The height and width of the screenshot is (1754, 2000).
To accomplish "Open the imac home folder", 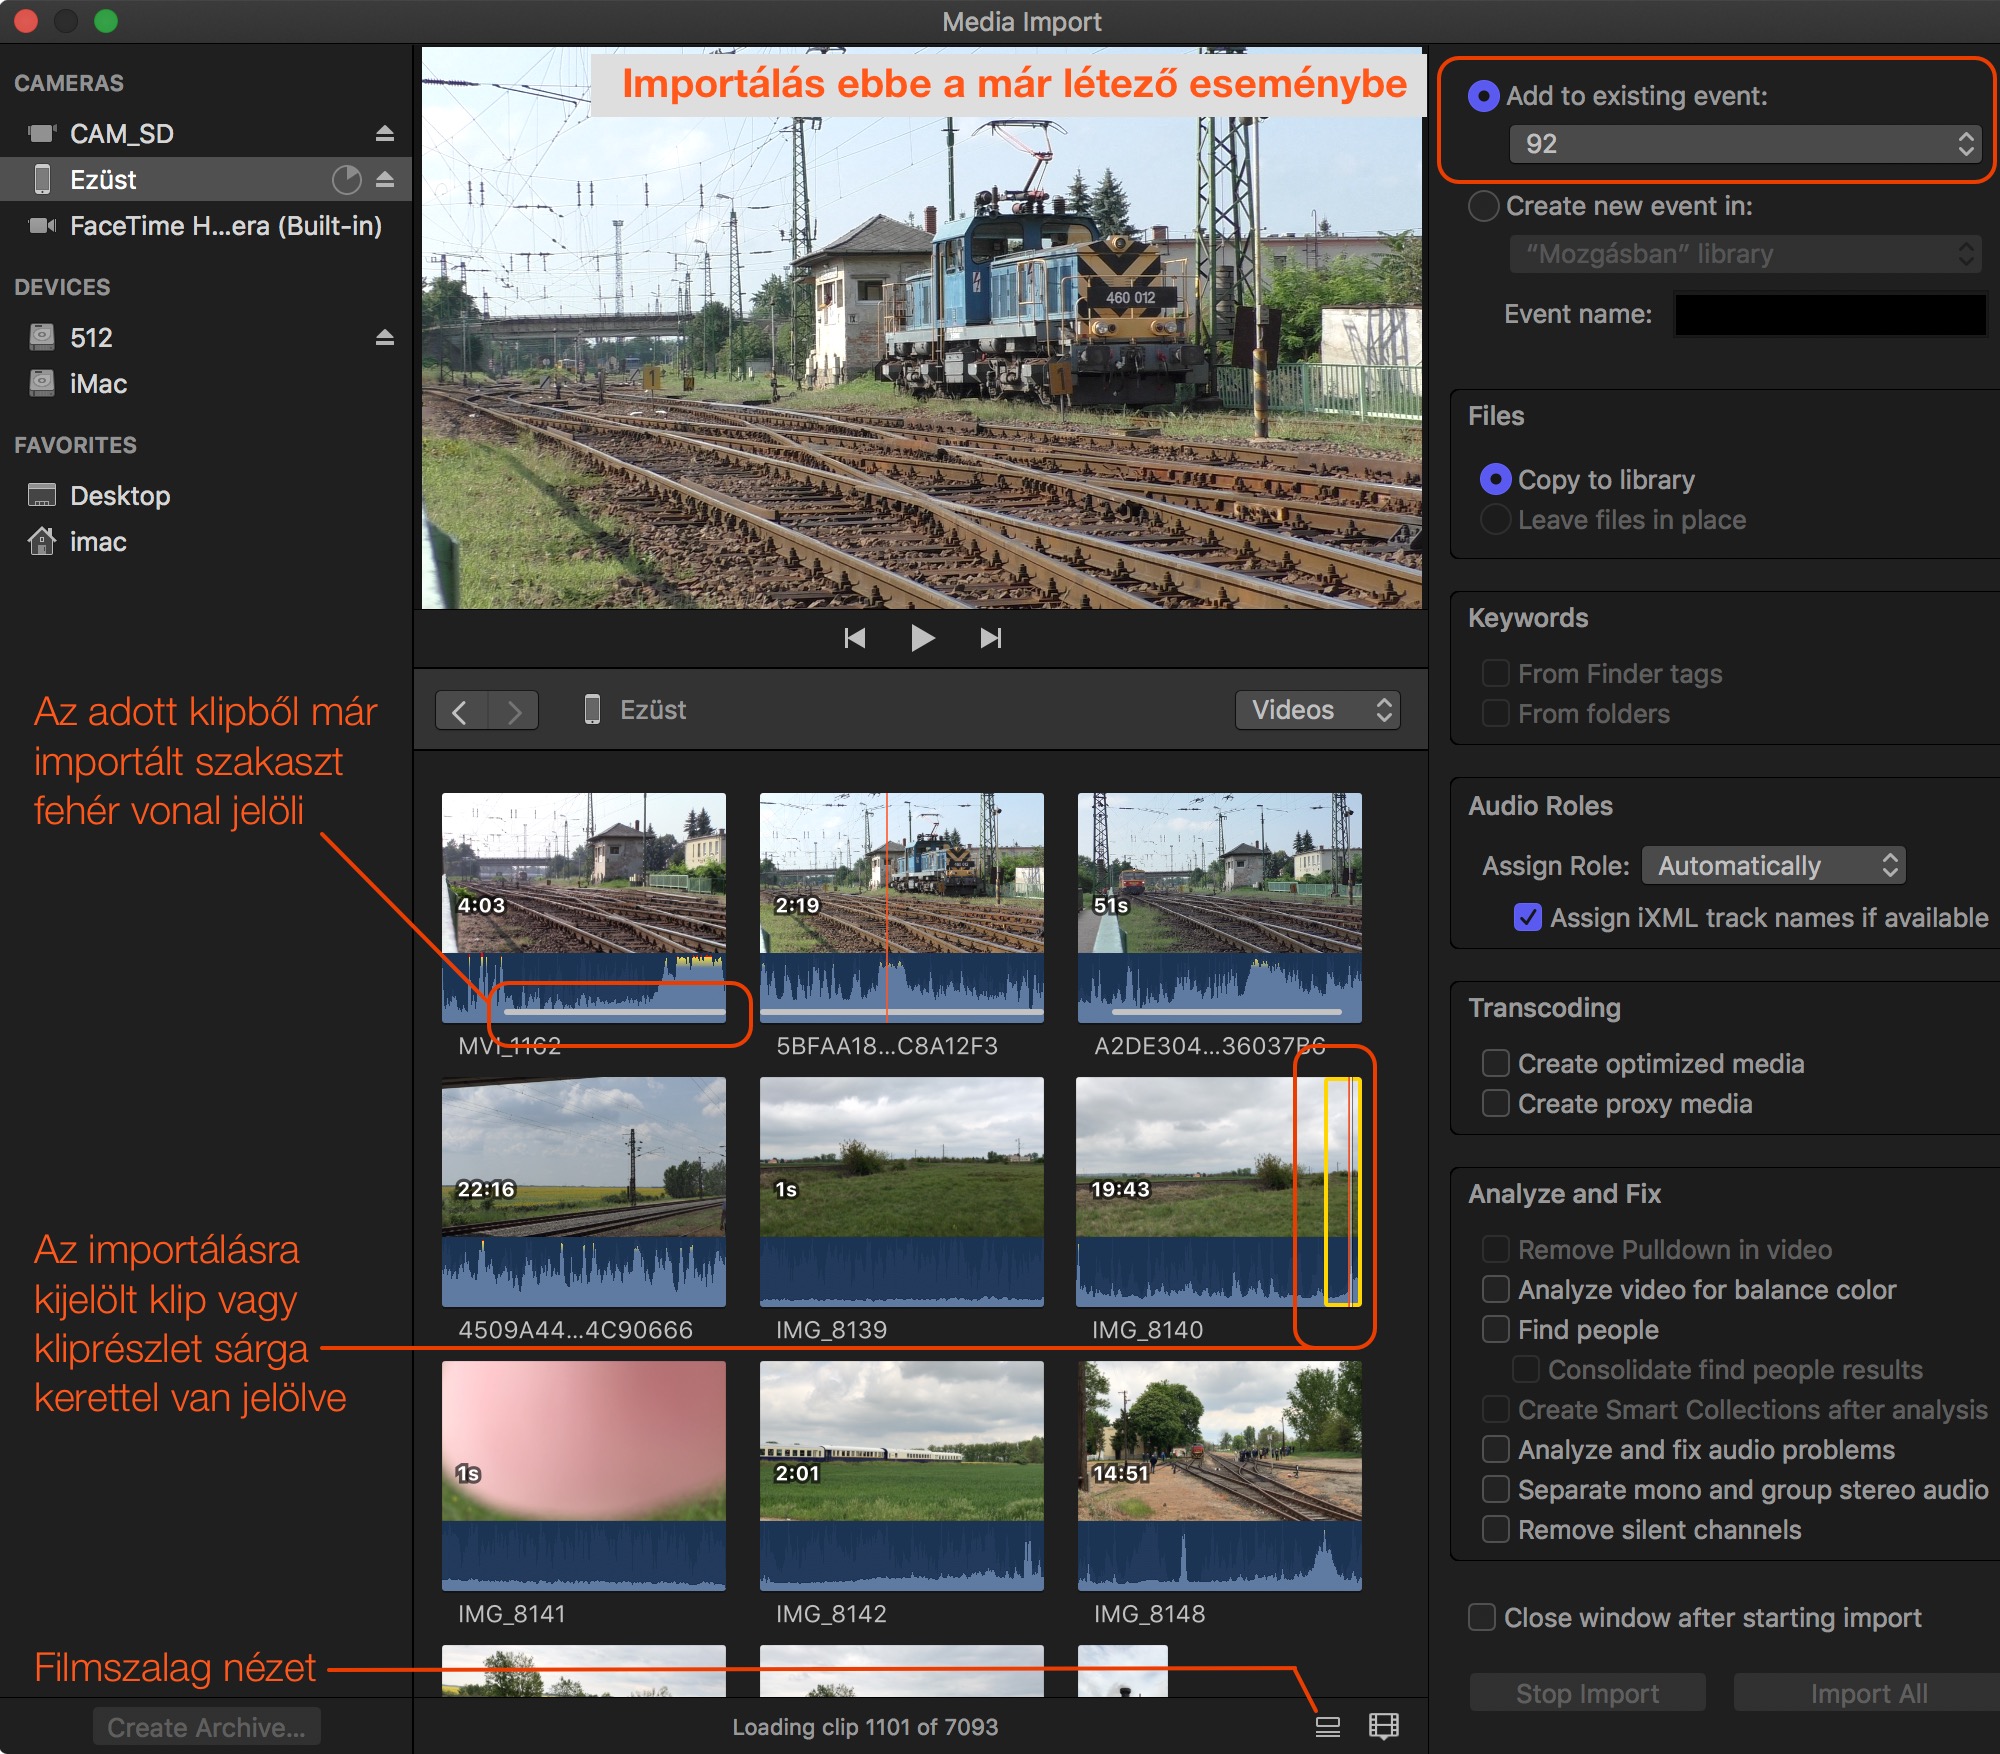I will [205, 542].
